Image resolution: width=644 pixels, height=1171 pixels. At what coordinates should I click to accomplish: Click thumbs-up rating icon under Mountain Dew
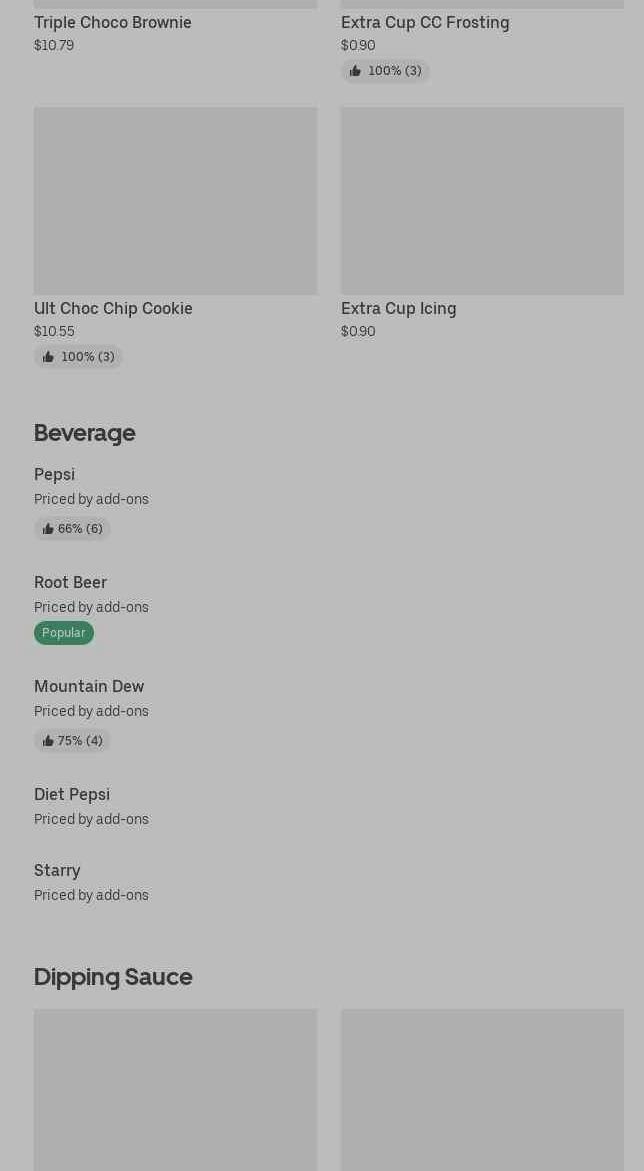[48, 741]
